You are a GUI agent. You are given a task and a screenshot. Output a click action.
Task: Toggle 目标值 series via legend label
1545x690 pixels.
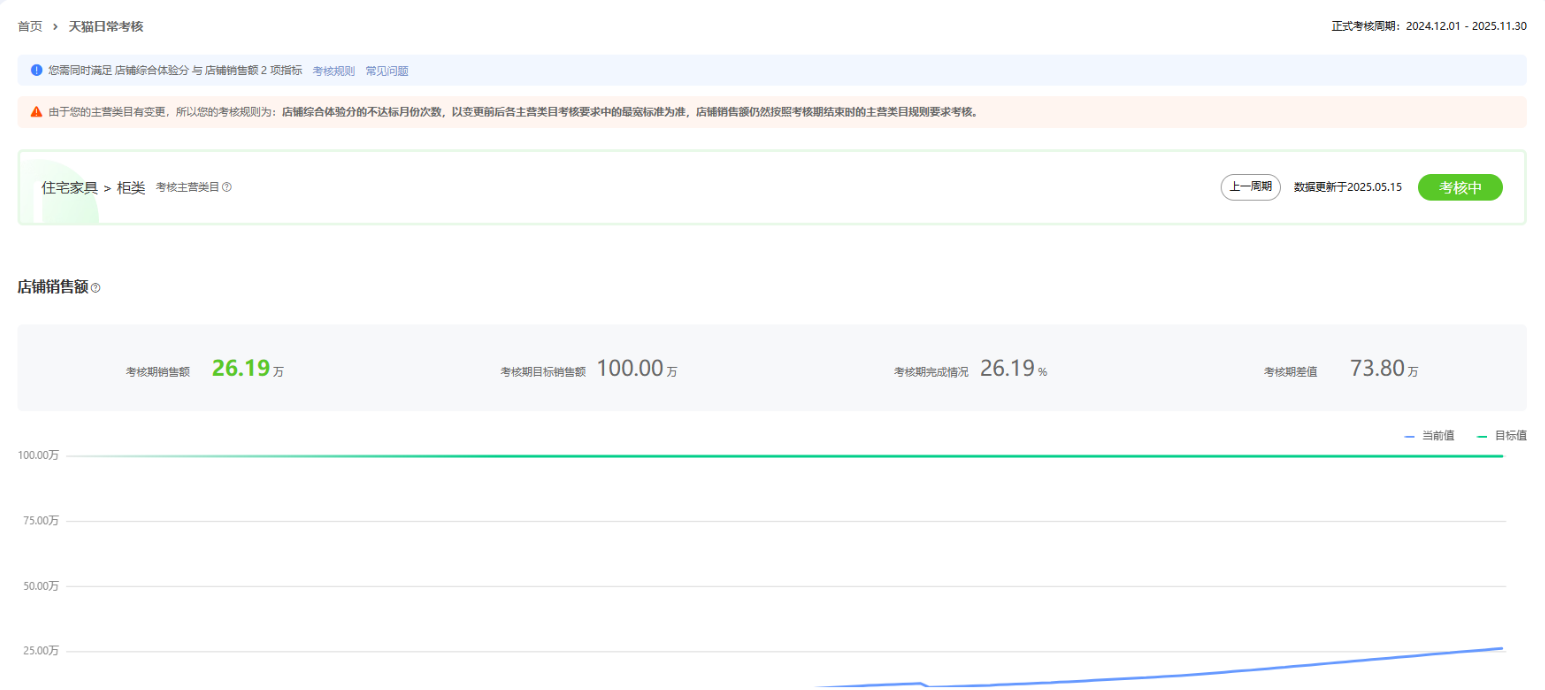pyautogui.click(x=1510, y=436)
